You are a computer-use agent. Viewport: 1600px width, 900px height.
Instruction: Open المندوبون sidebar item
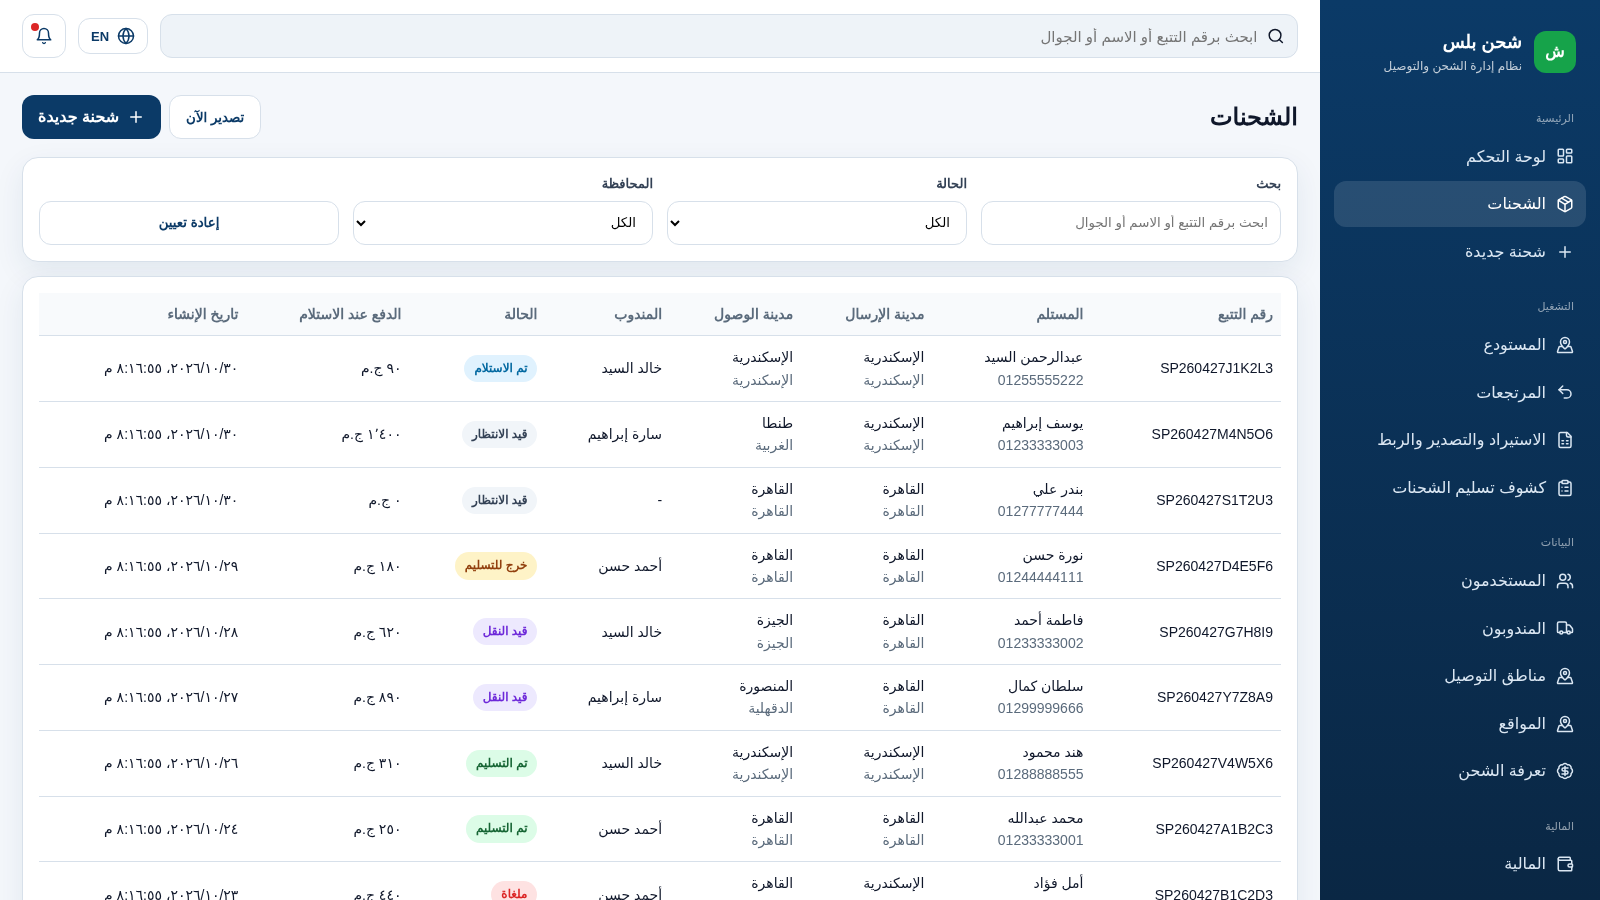[1460, 629]
